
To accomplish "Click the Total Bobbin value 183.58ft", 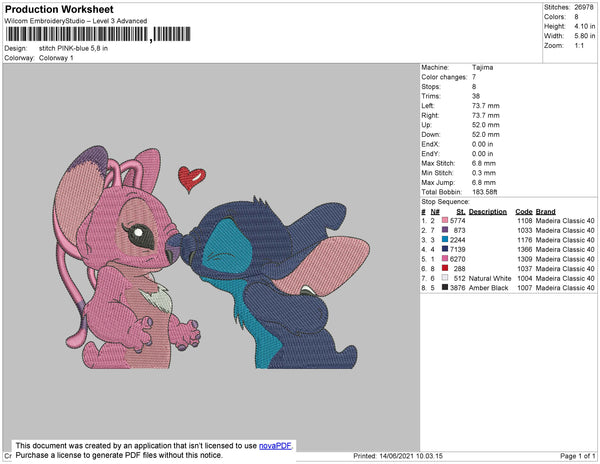I will (484, 192).
